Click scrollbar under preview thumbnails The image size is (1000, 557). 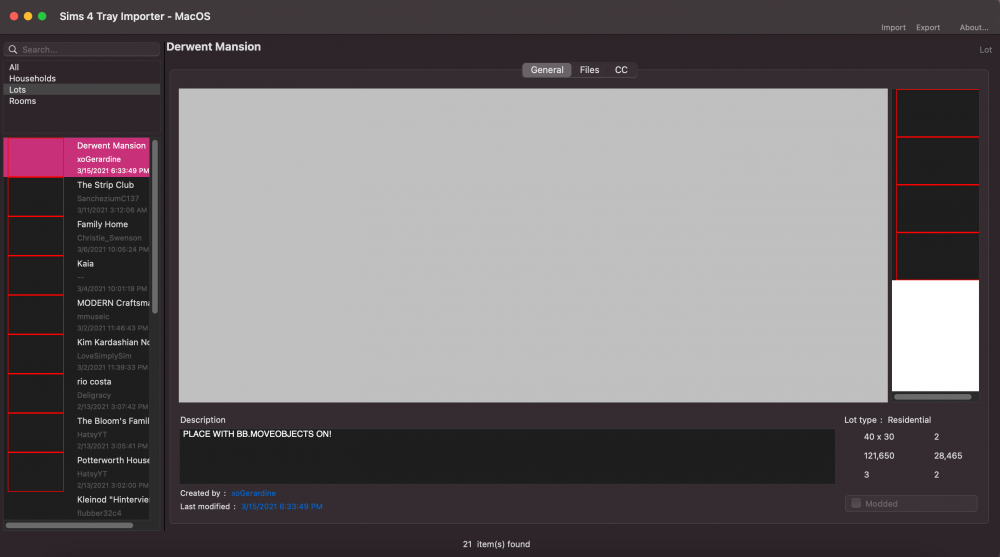pos(932,397)
